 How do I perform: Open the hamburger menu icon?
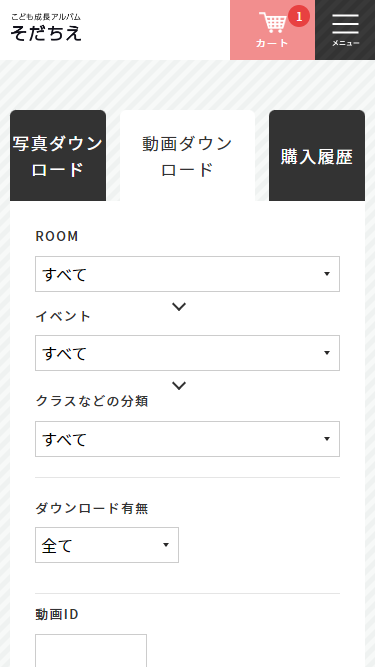[345, 24]
